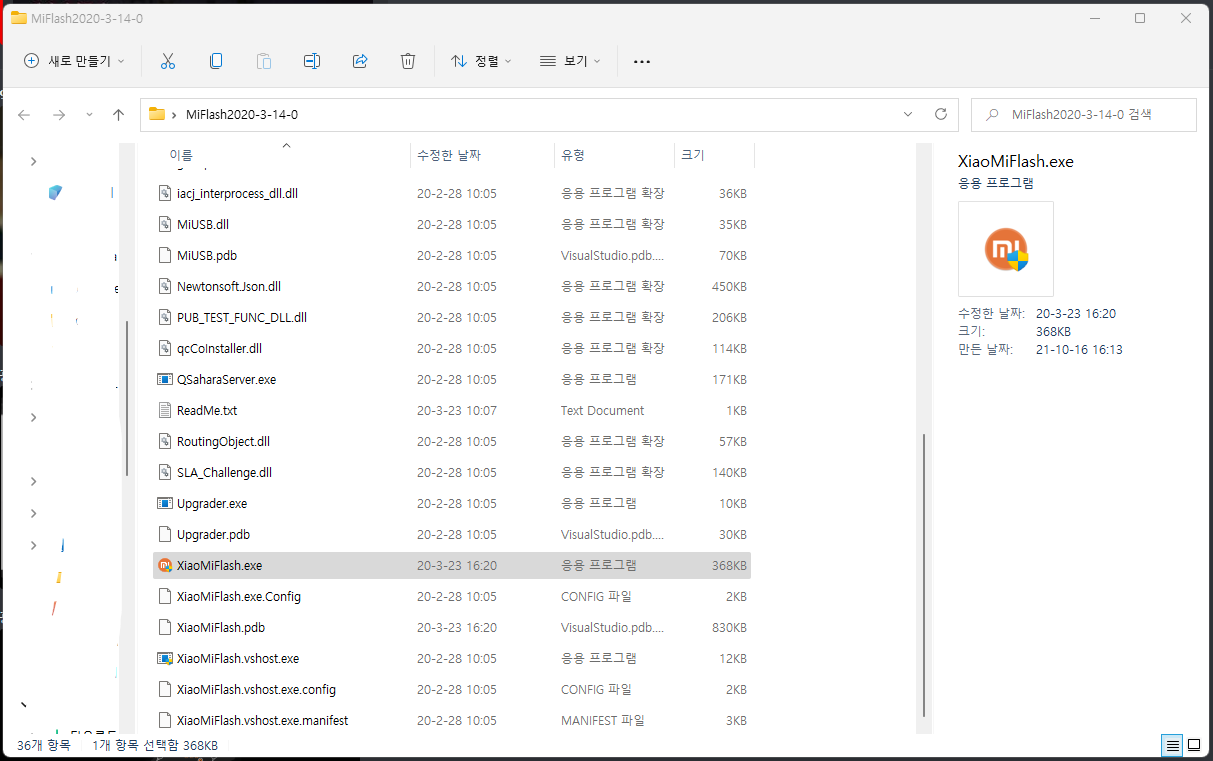The height and width of the screenshot is (761, 1213).
Task: Click the Copy icon in toolbar
Action: pos(216,61)
